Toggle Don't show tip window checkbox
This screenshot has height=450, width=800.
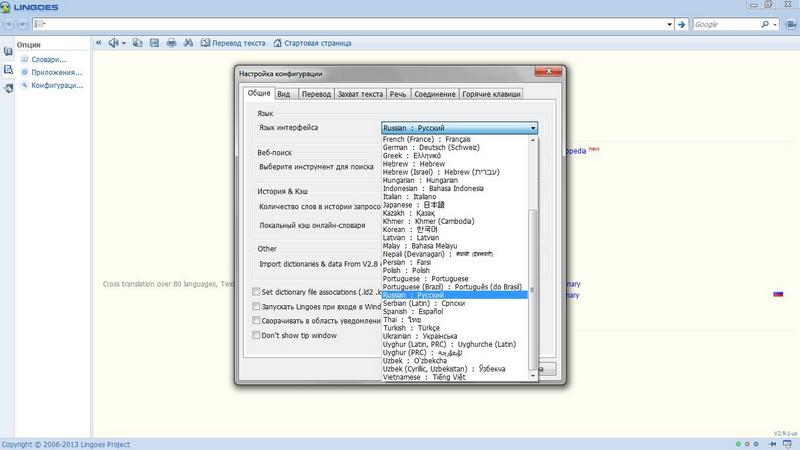click(x=256, y=335)
